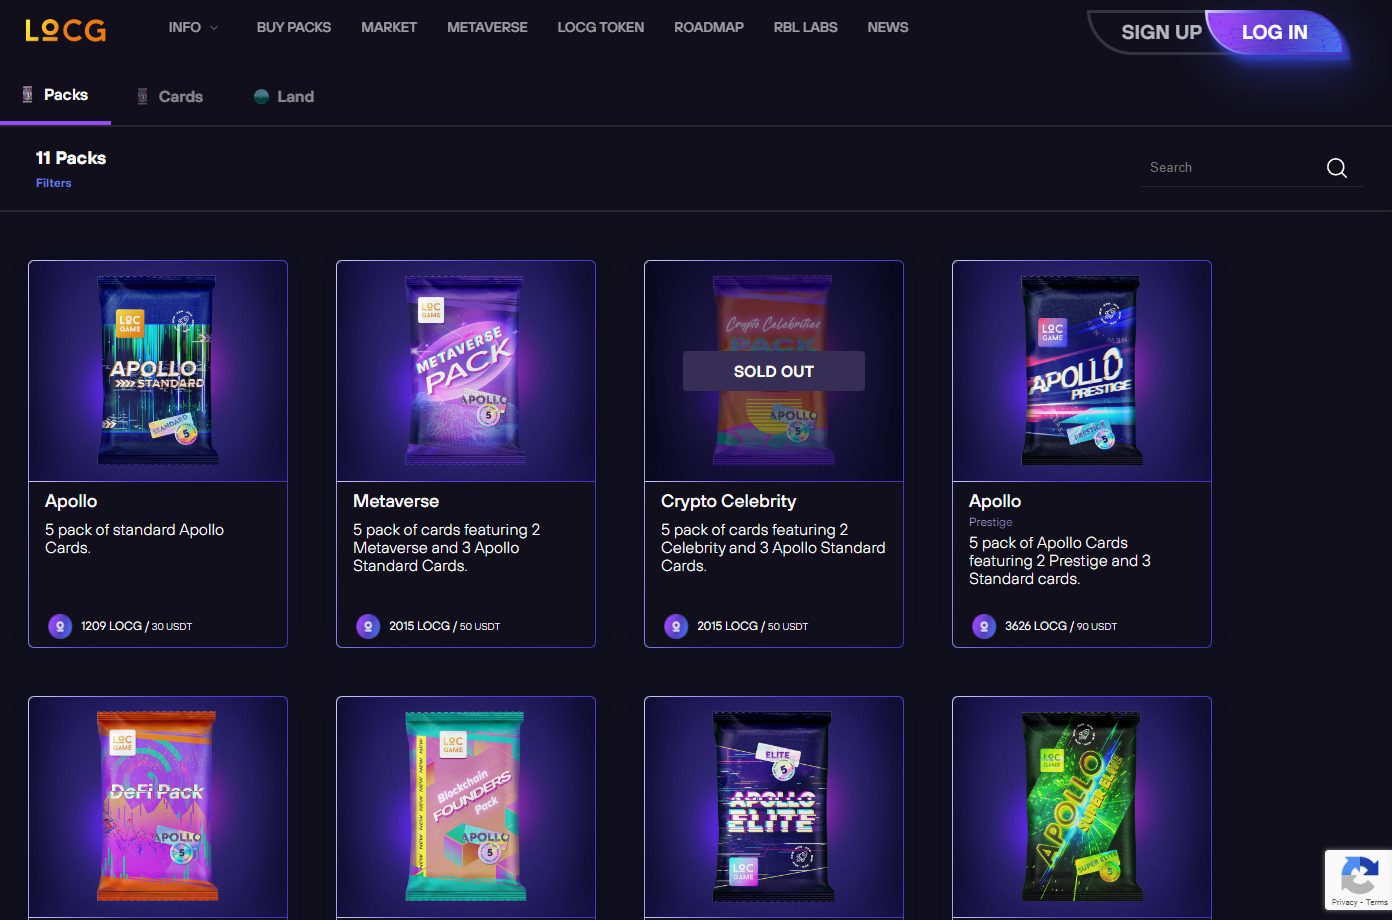Click the Crypto Celebrity pack title
This screenshot has height=920, width=1392.
pos(728,501)
